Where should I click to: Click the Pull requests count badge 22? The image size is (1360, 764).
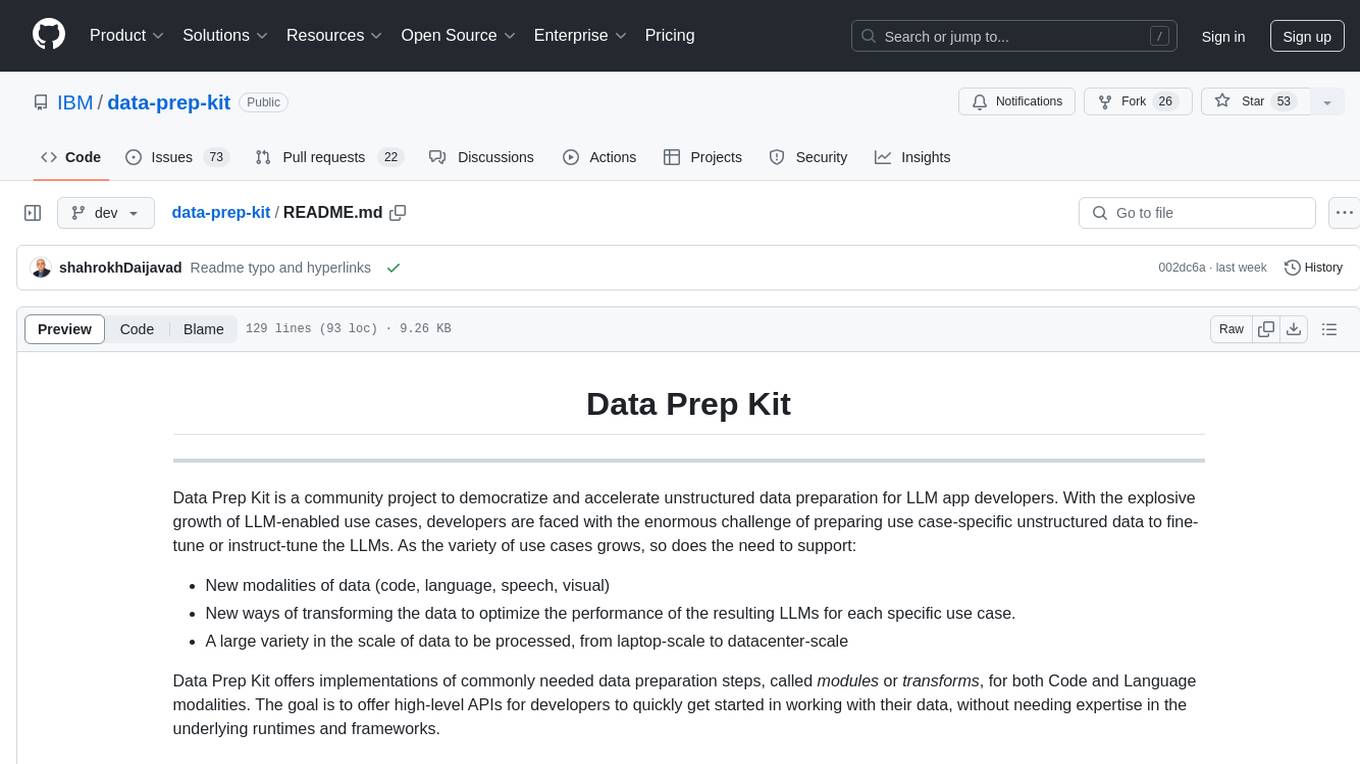391,157
